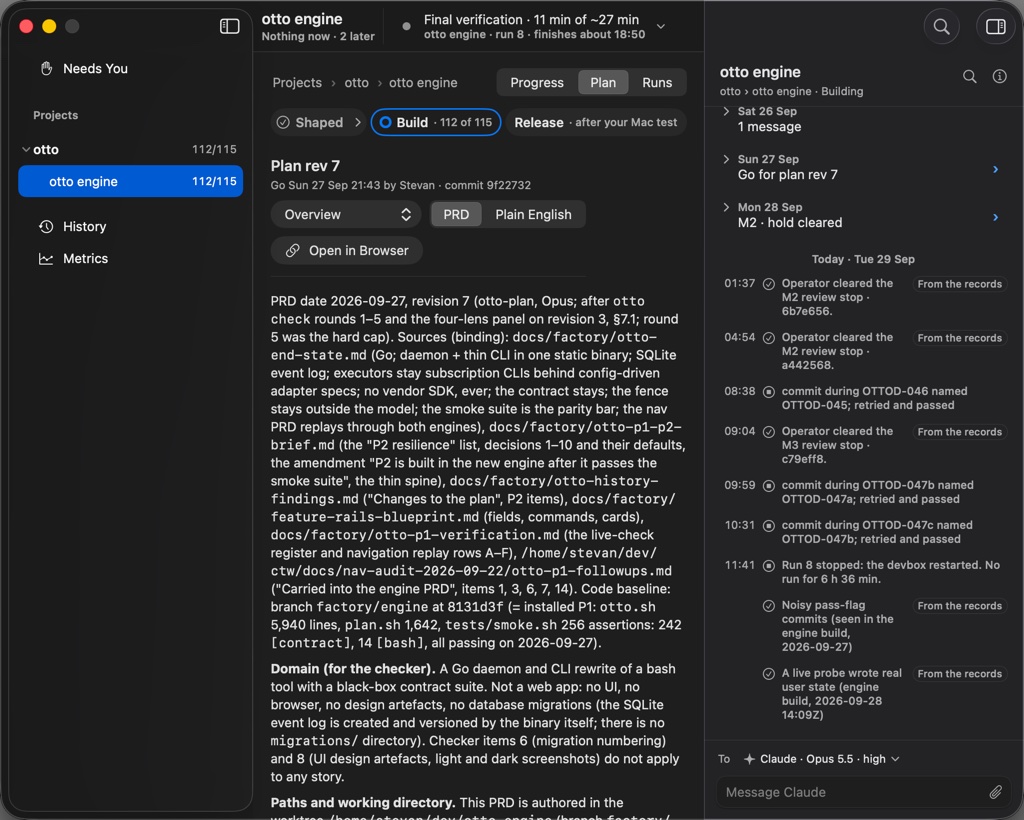Toggle the right side panel icon
1024x820 pixels.
tap(995, 26)
